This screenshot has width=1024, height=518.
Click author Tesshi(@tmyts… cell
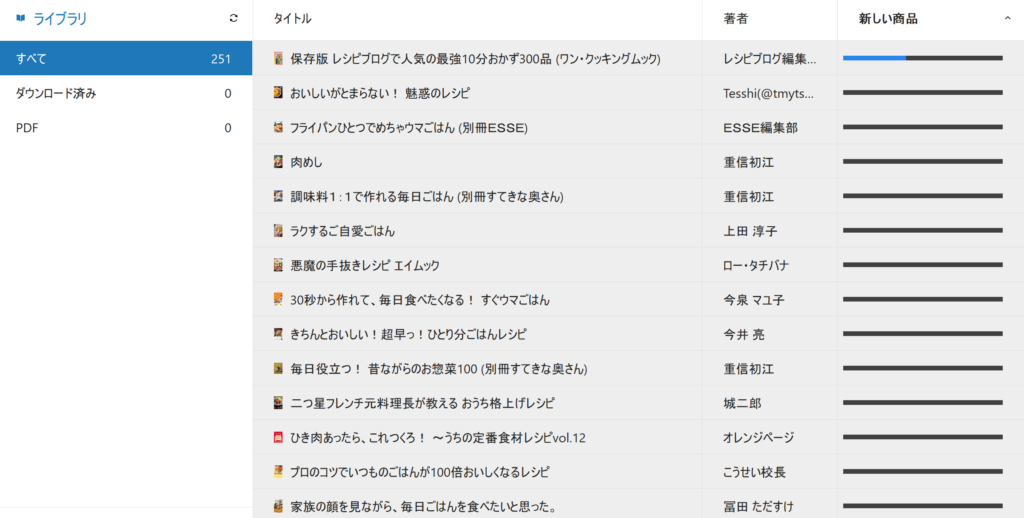[769, 93]
